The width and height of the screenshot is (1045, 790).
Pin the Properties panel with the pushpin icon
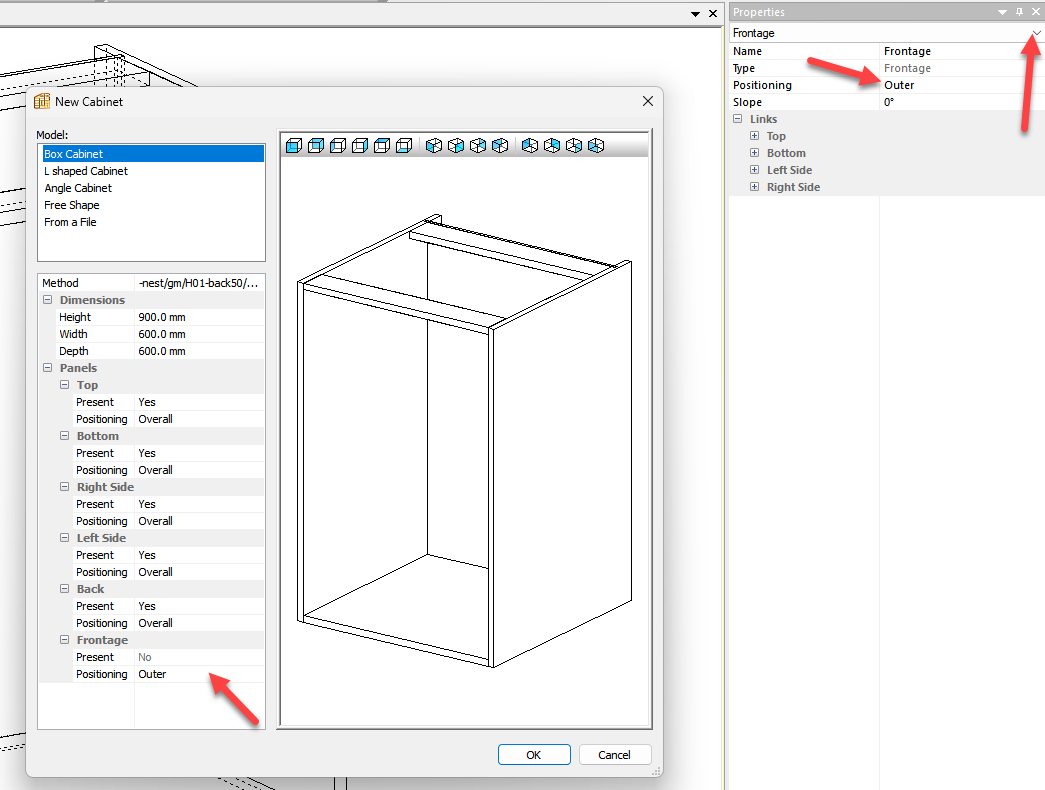tap(1019, 12)
